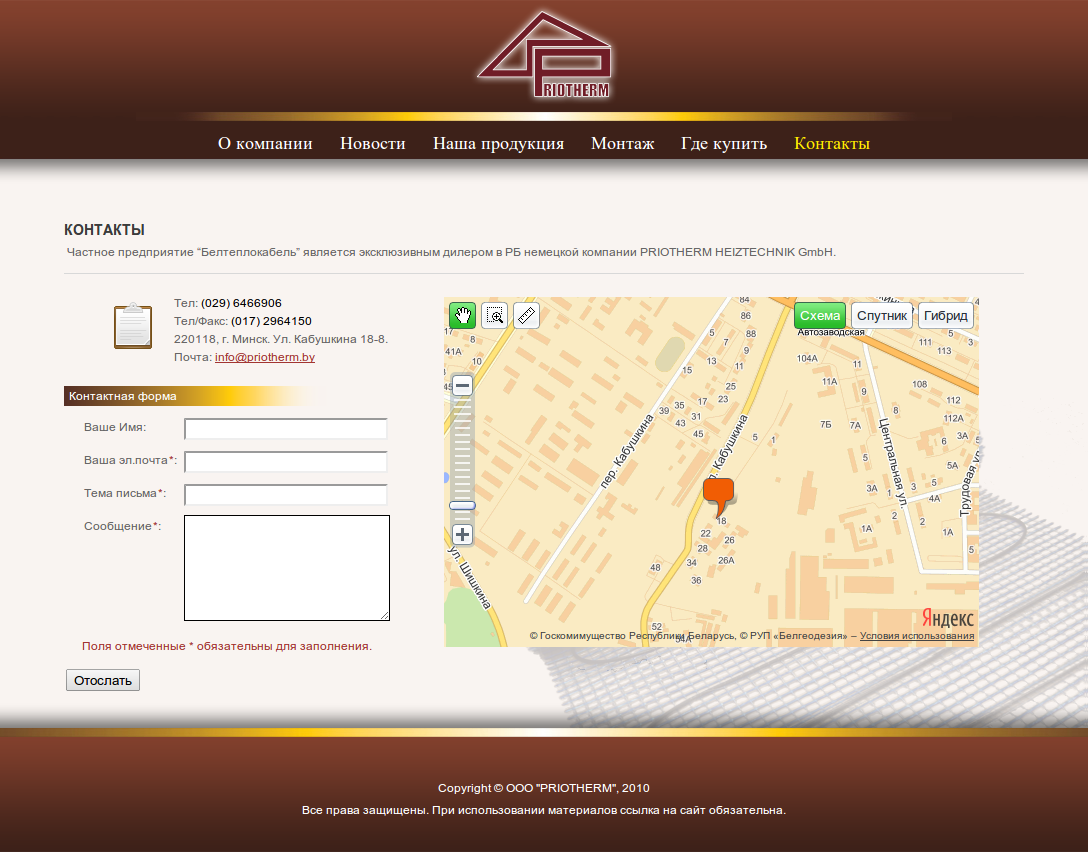This screenshot has width=1088, height=852.
Task: Click the orange location marker on map
Action: pyautogui.click(x=718, y=494)
